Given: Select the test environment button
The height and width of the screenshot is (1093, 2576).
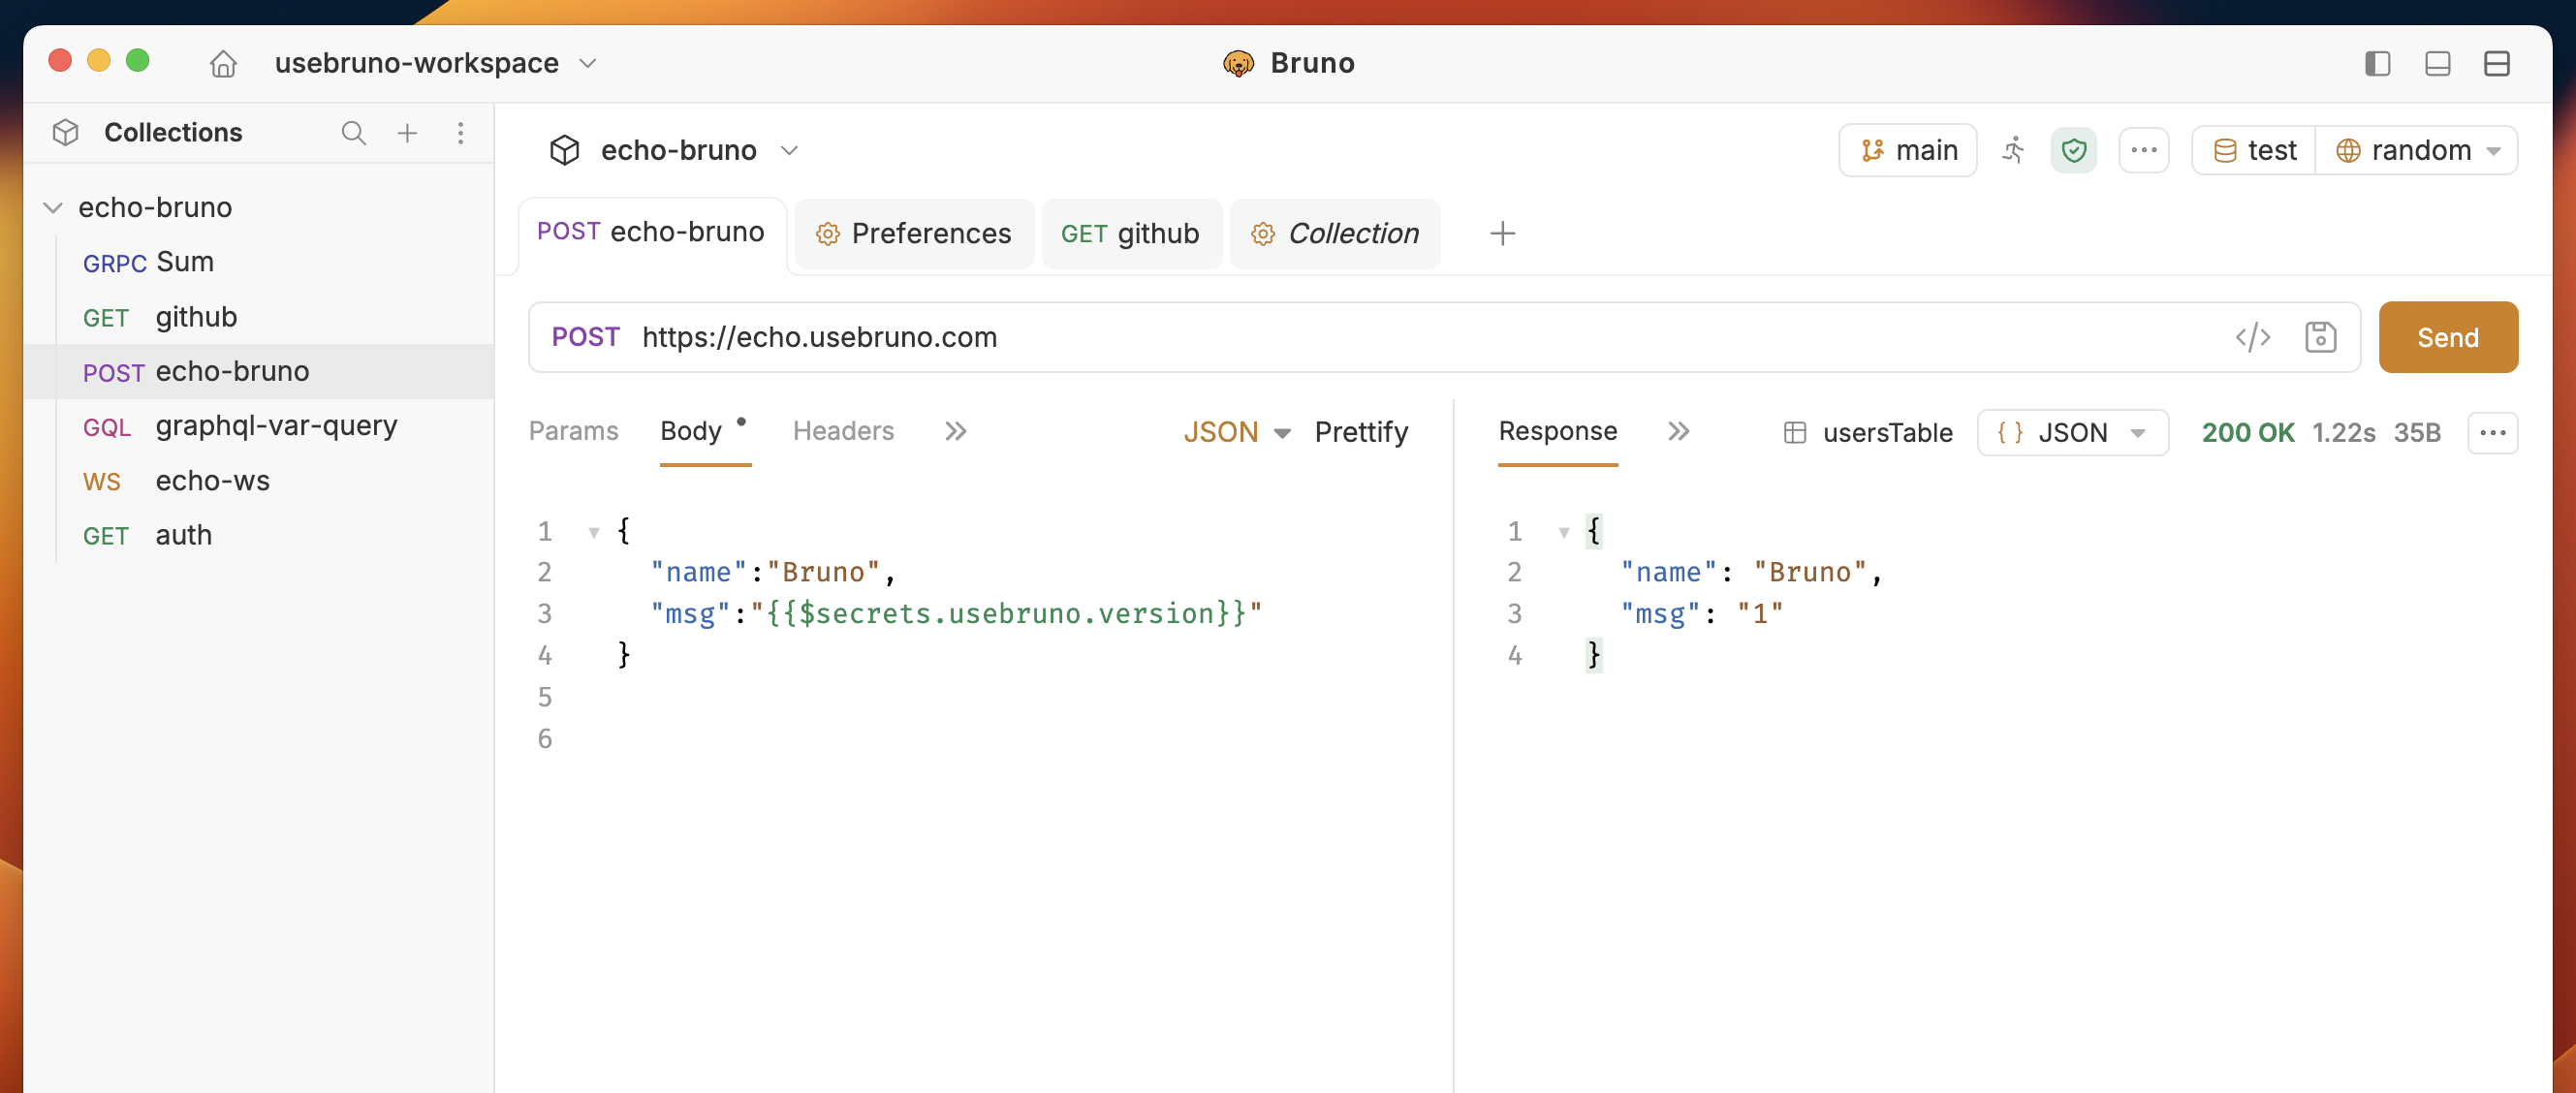Looking at the screenshot, I should point(2254,150).
